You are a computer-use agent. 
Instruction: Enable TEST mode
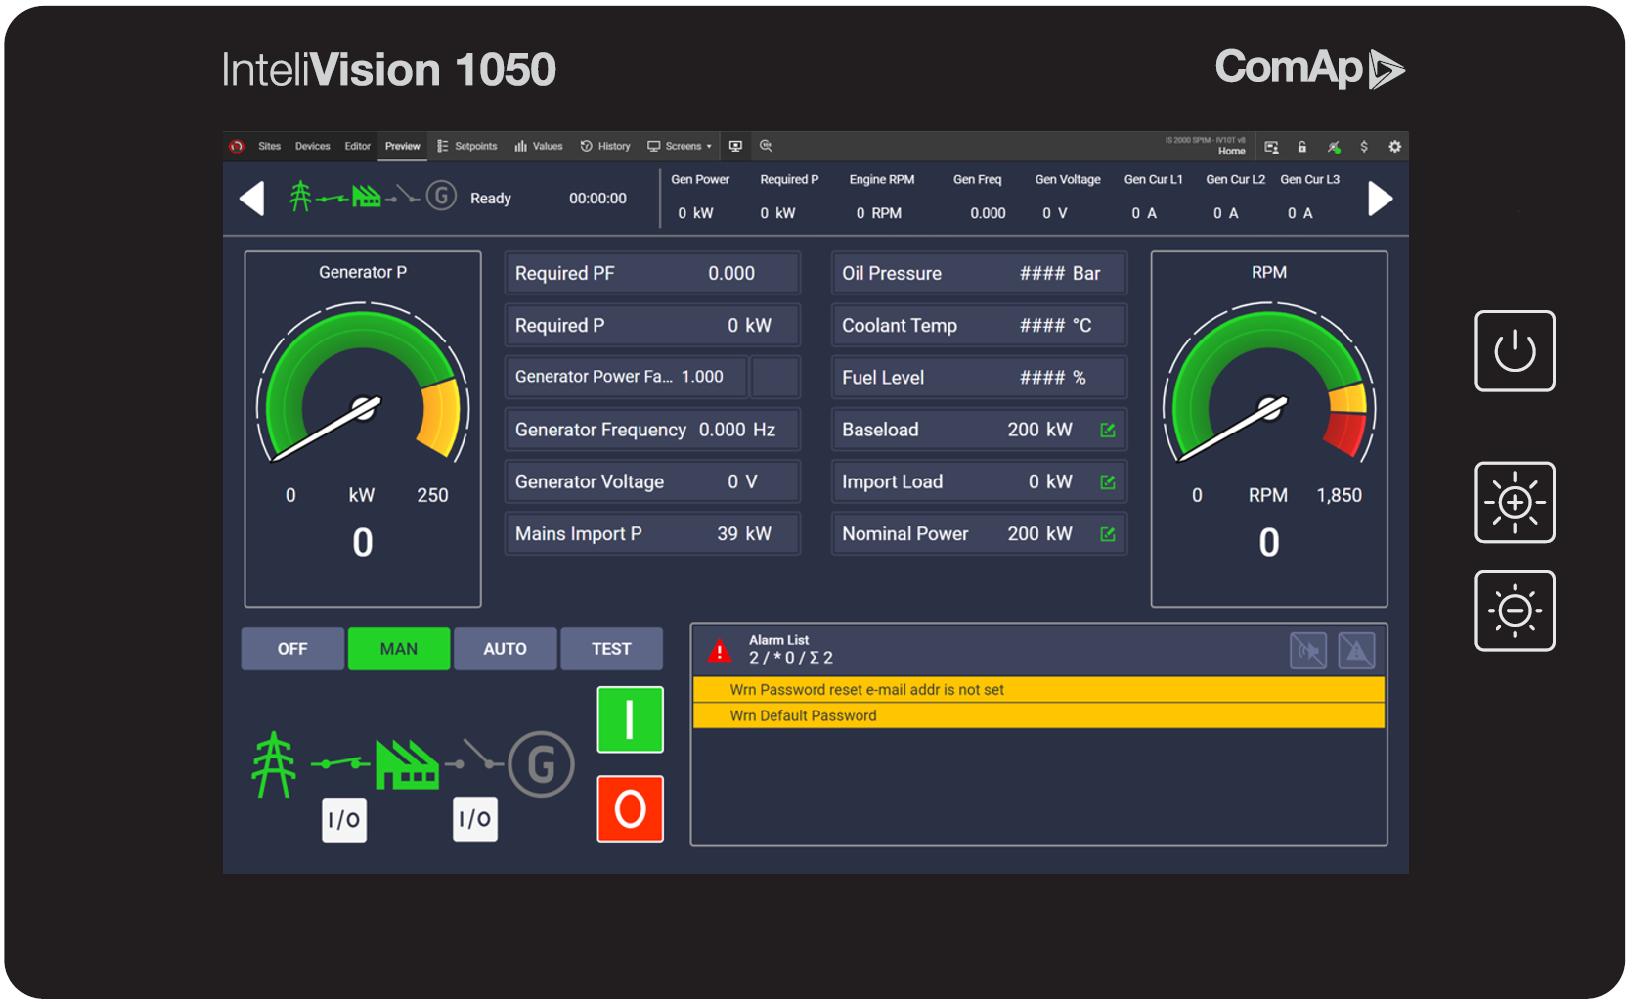[611, 648]
